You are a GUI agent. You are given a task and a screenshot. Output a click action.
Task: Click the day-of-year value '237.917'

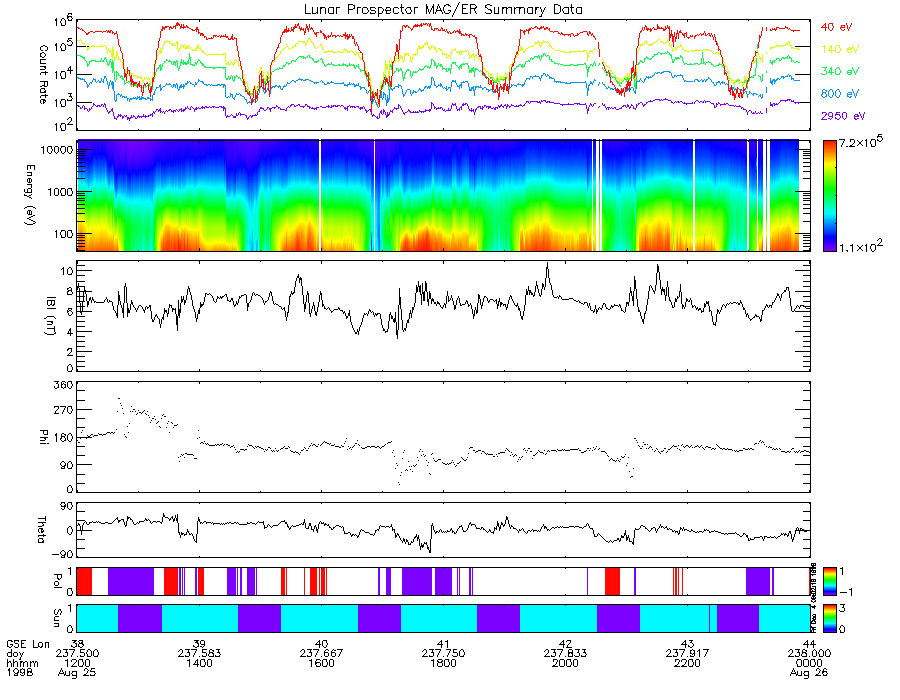point(687,654)
